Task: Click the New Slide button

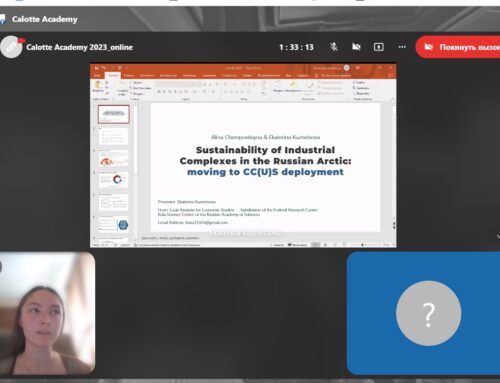Action: click(x=122, y=87)
